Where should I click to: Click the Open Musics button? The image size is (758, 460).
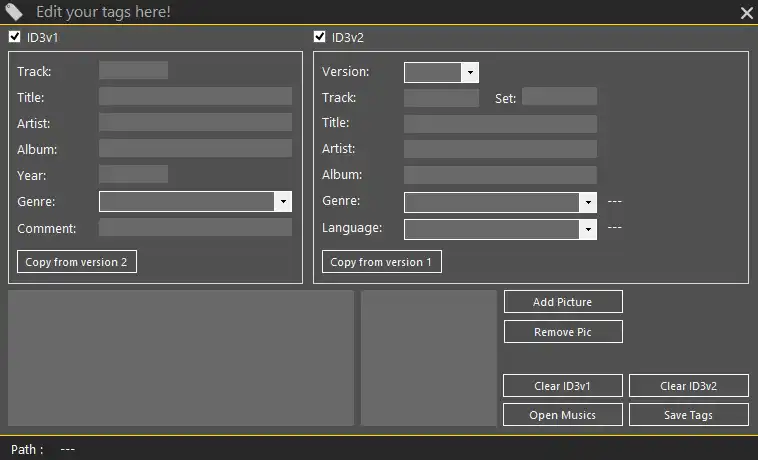563,415
